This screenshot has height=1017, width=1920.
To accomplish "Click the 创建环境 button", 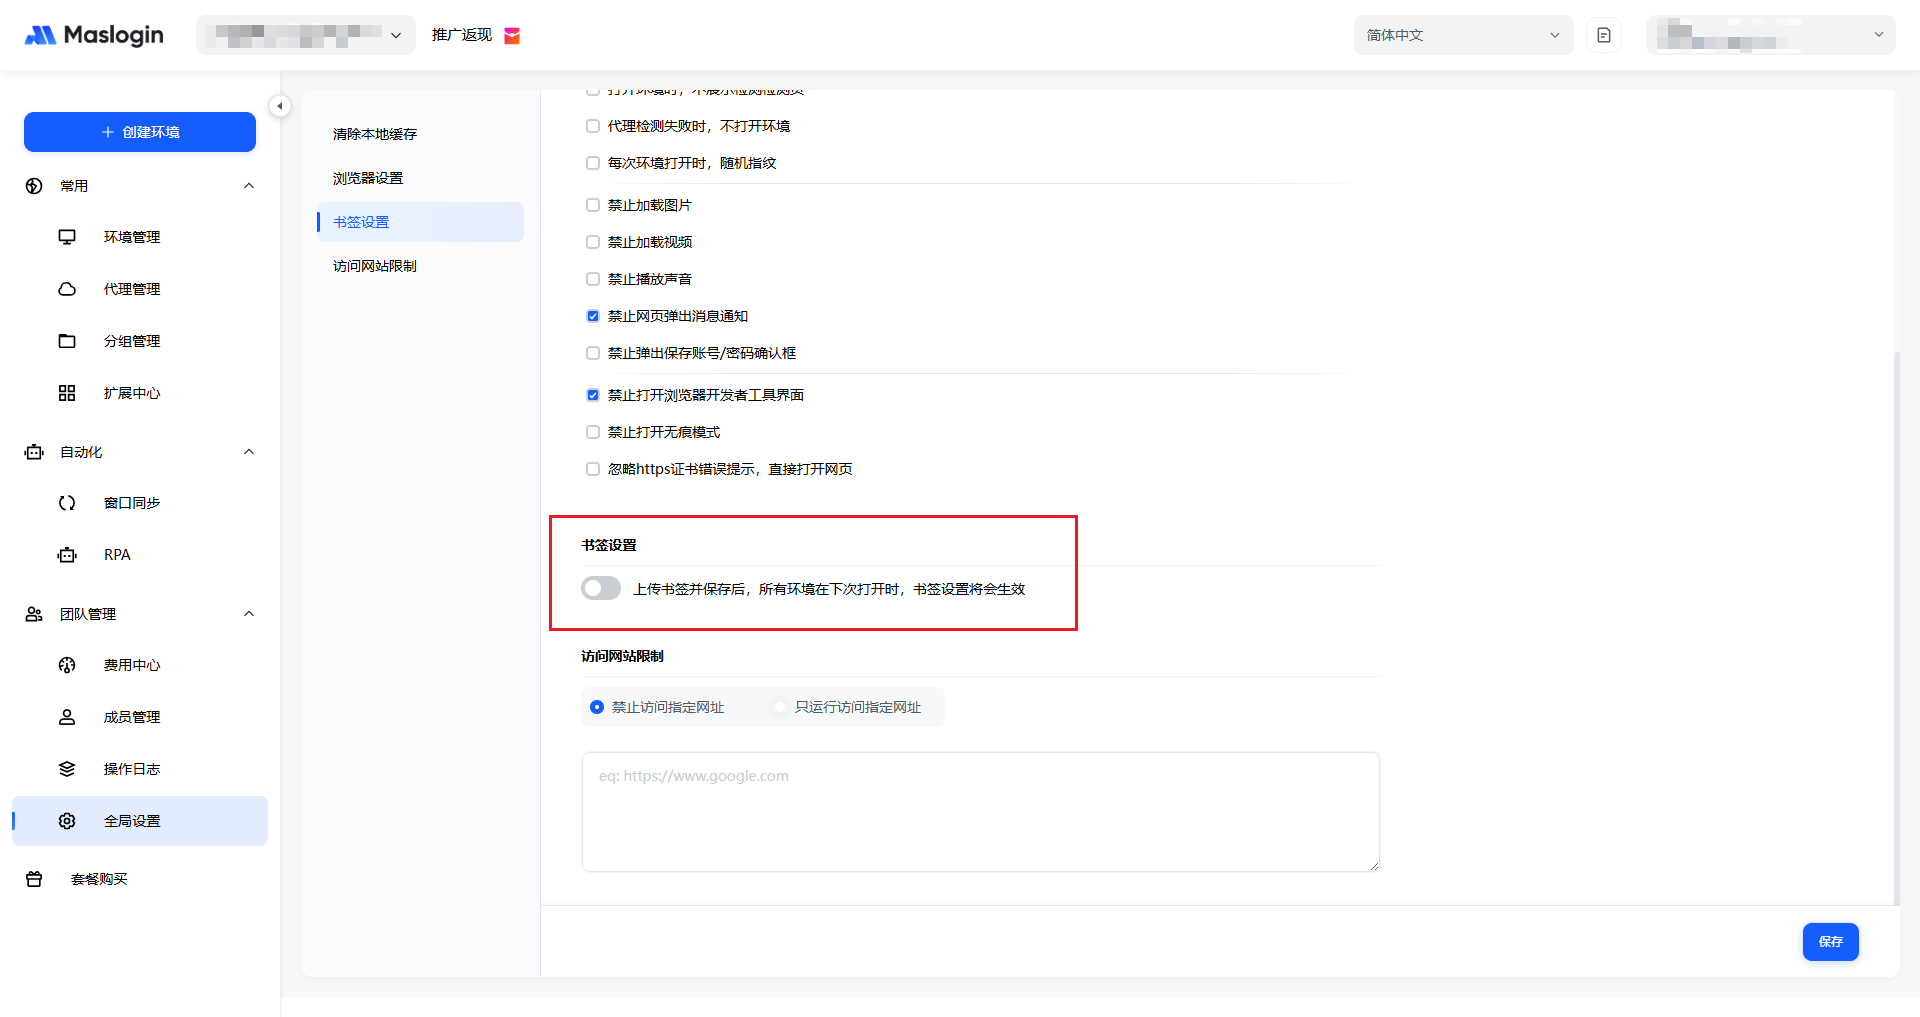I will 140,132.
